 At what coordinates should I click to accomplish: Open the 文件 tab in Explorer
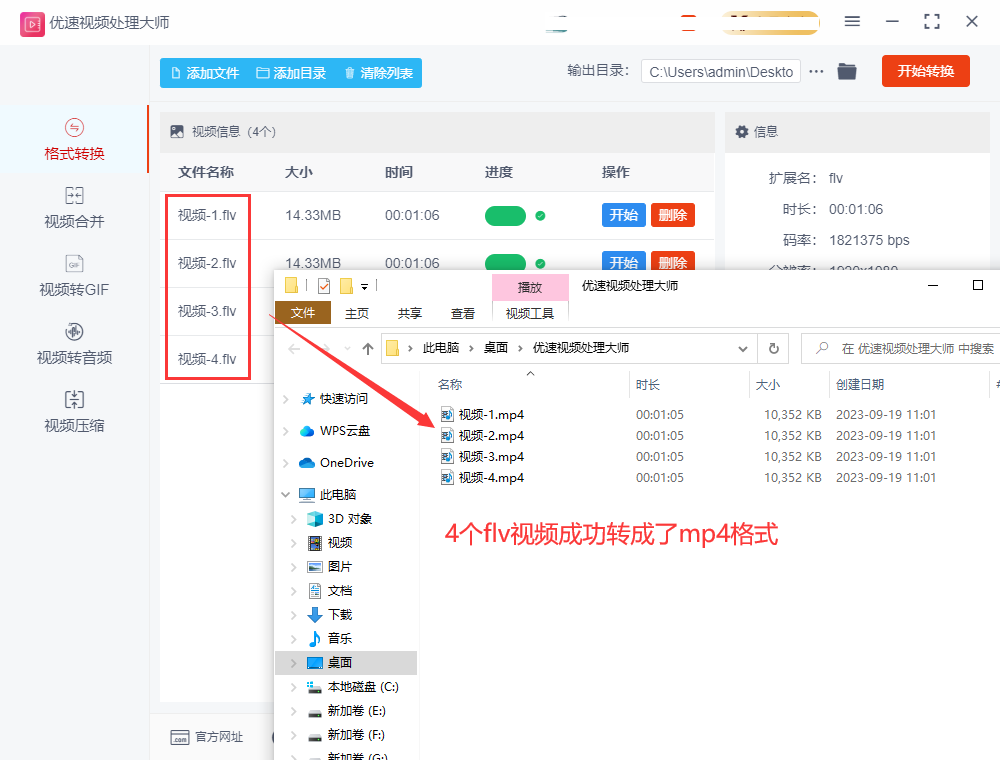click(x=303, y=313)
